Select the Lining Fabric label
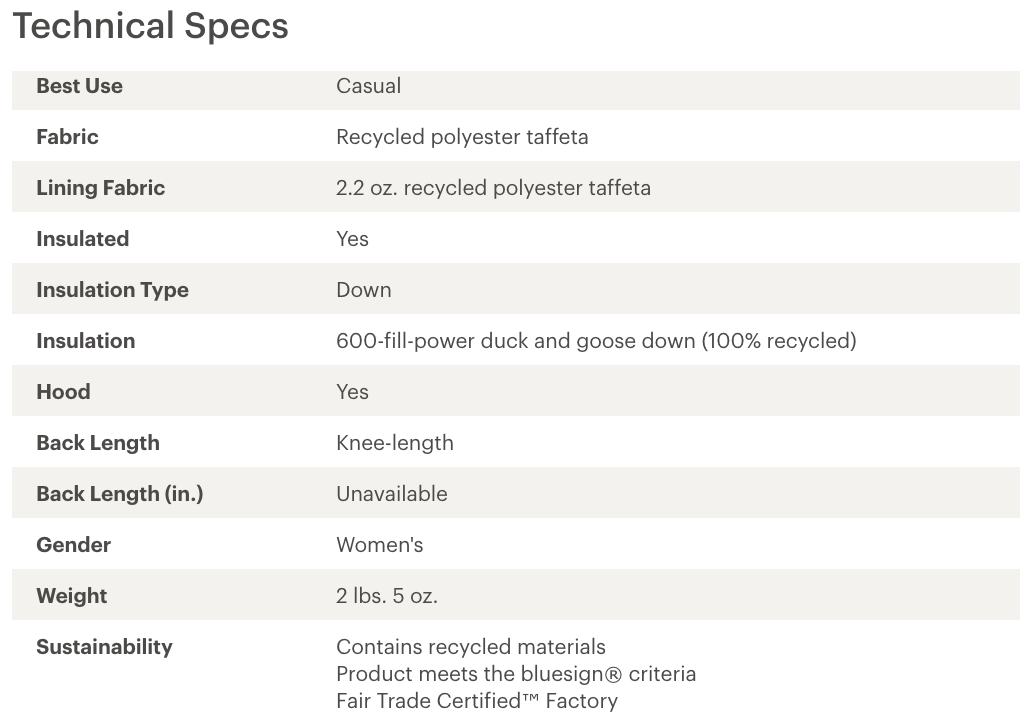1032x716 pixels. coord(100,188)
